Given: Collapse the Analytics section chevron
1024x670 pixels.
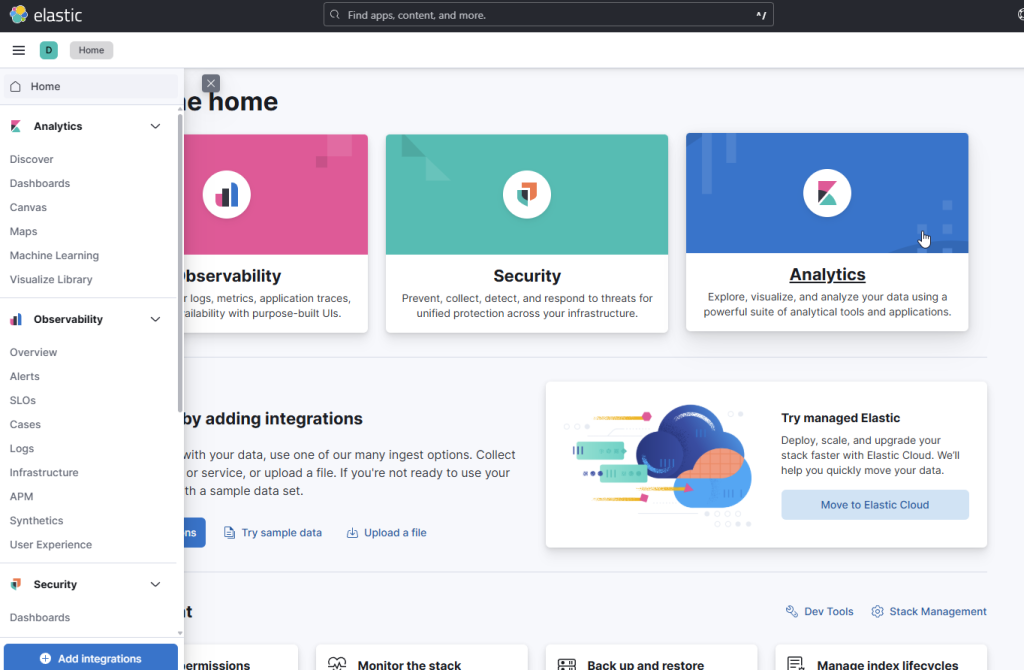Looking at the screenshot, I should click(x=155, y=126).
